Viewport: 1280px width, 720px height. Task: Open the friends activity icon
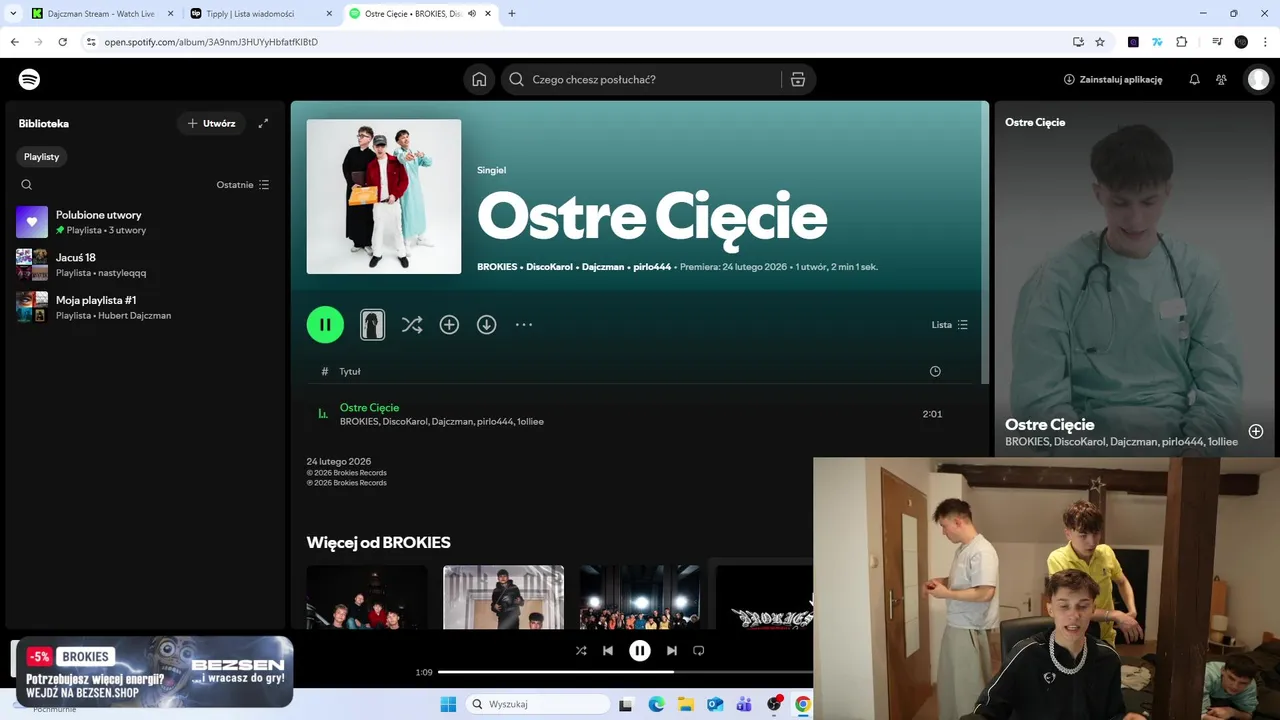point(1221,80)
